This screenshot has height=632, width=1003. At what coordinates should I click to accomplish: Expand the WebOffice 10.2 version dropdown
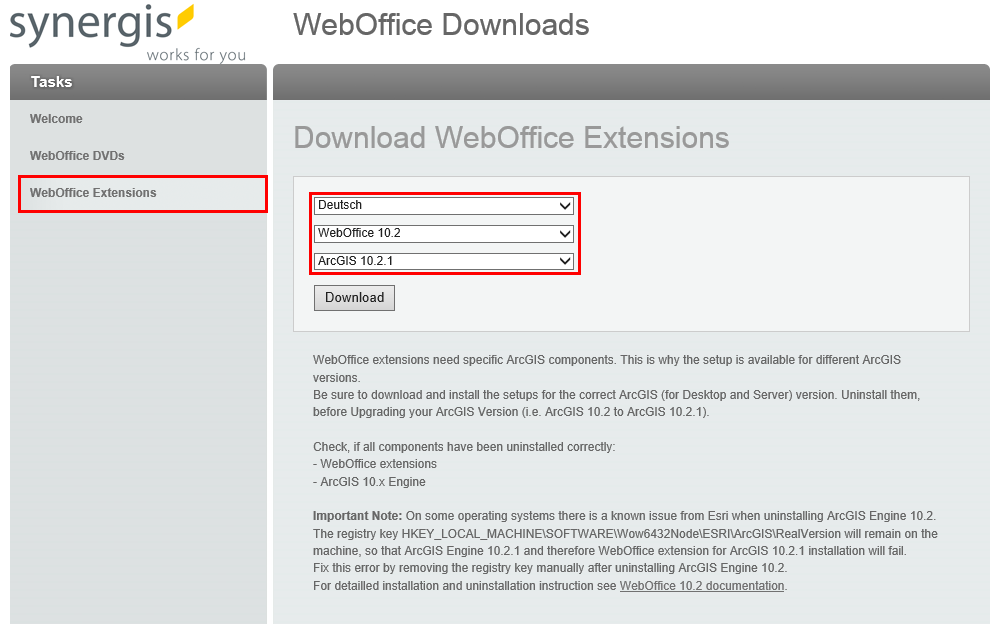click(444, 233)
